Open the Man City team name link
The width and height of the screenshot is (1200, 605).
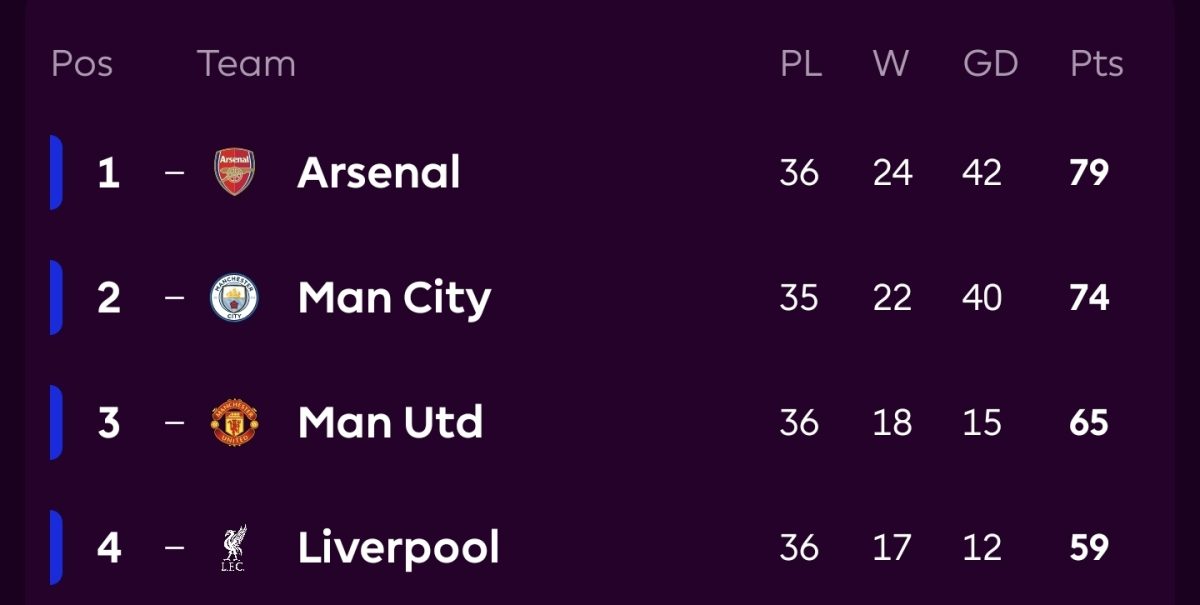coord(394,298)
